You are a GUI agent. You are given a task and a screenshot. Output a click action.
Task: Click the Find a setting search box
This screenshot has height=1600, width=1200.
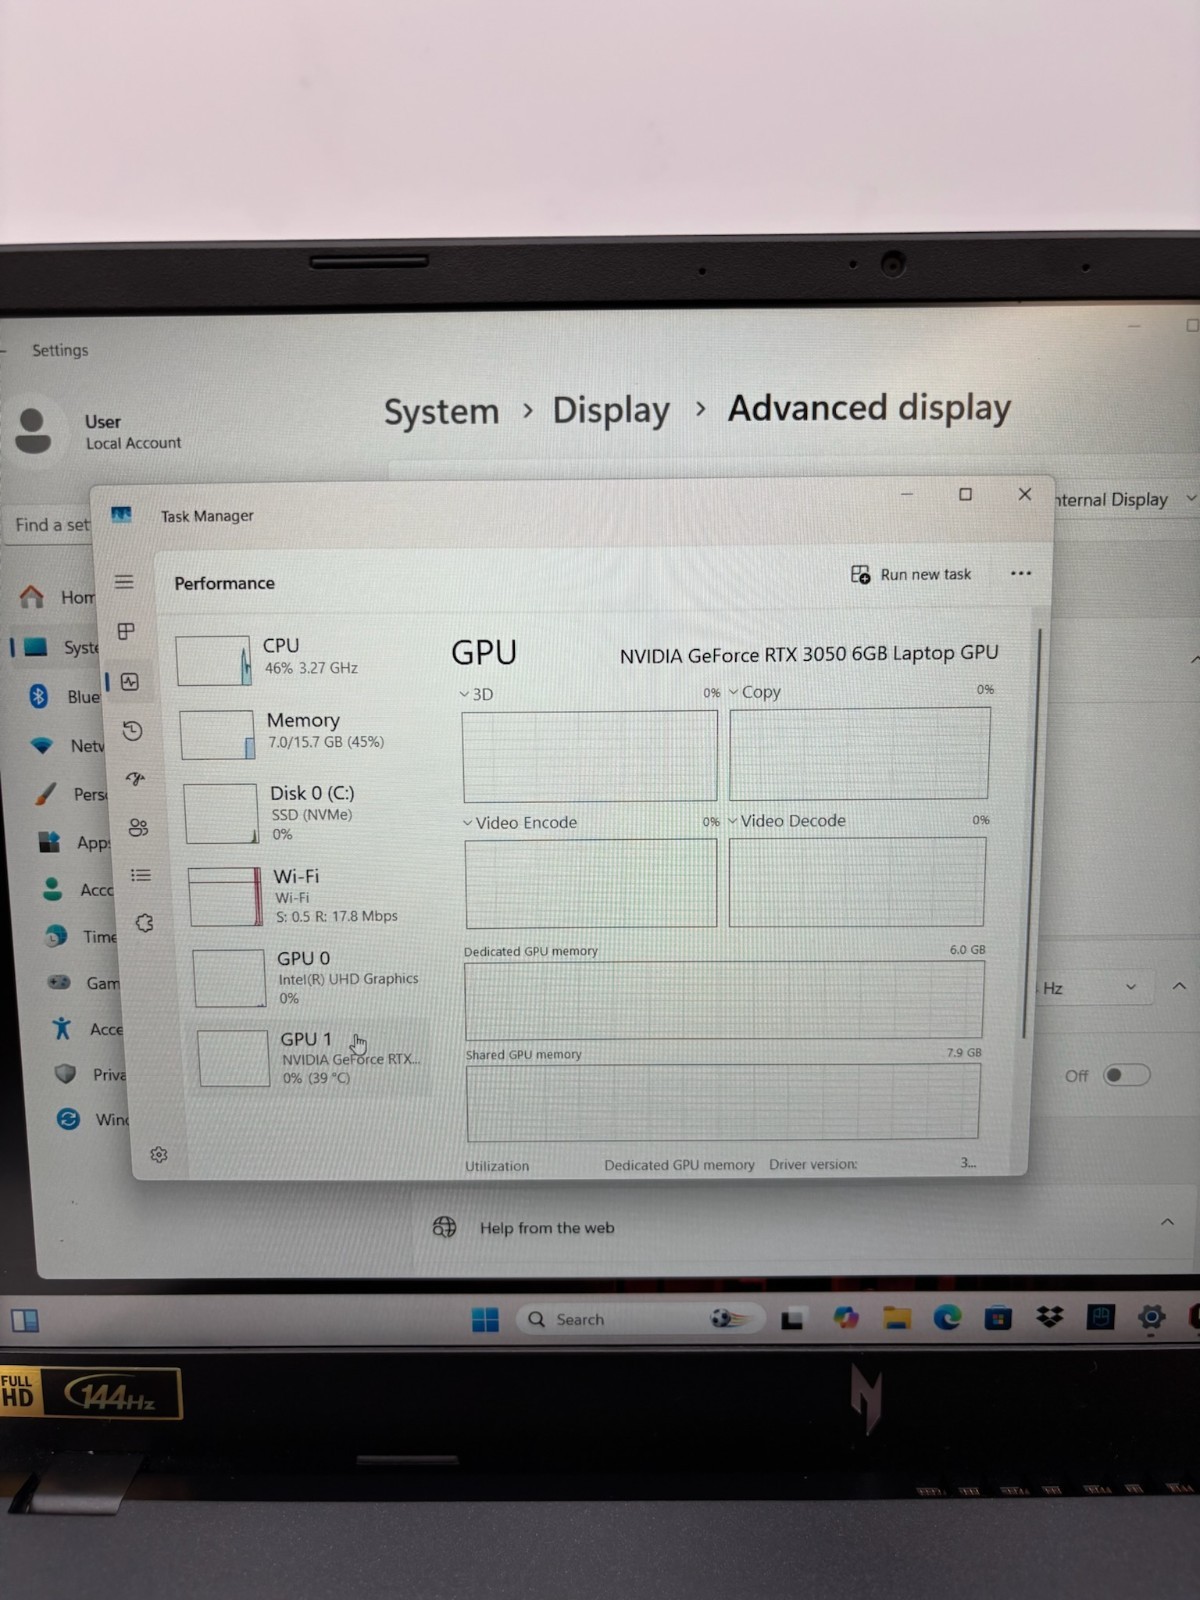(x=50, y=524)
